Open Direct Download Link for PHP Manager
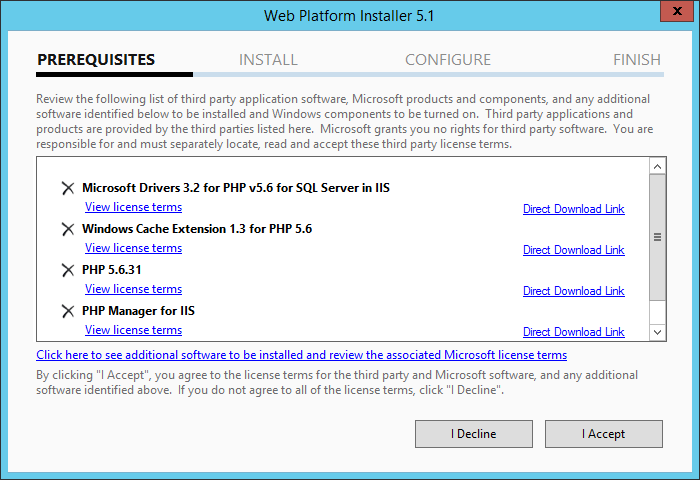Image resolution: width=700 pixels, height=480 pixels. coord(573,332)
